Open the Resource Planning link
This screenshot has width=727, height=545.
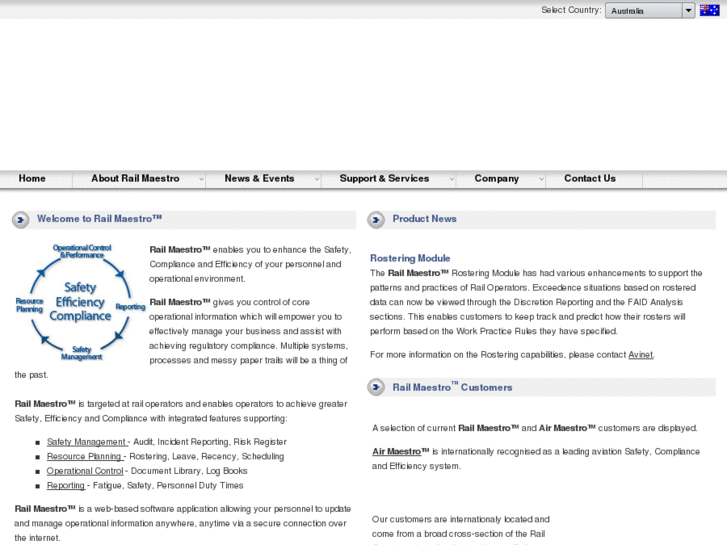click(x=85, y=456)
